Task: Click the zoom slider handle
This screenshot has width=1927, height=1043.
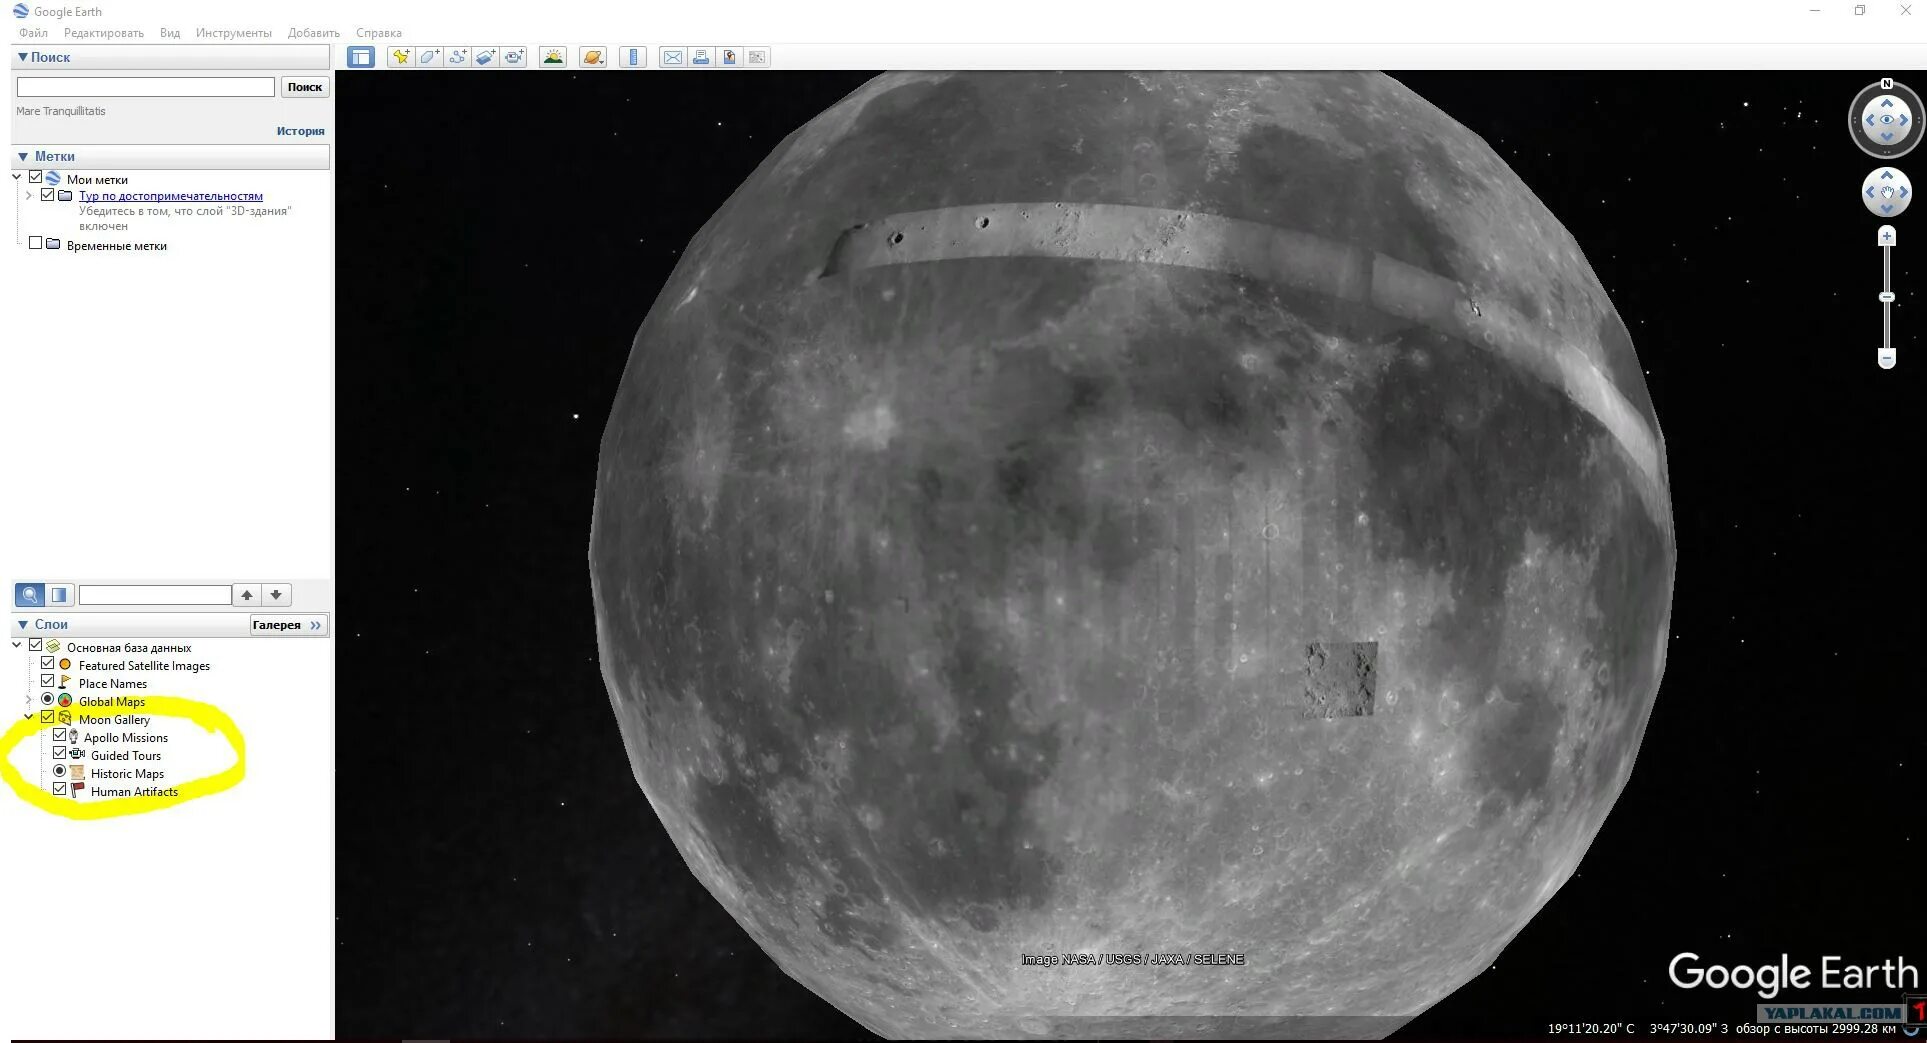Action: pos(1887,297)
